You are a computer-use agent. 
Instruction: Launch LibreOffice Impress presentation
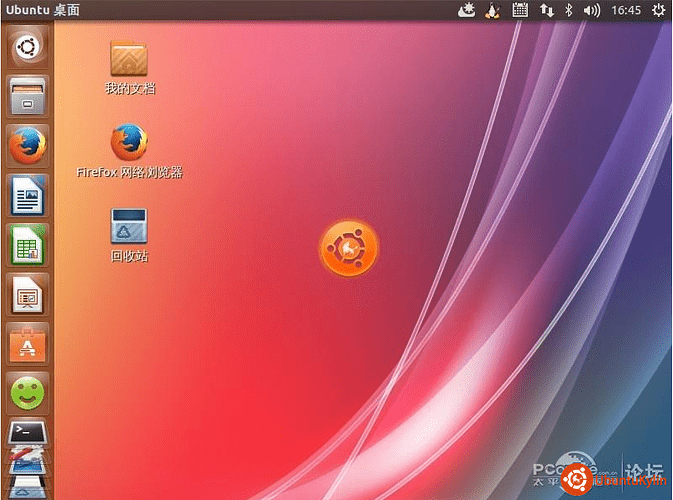[27, 294]
